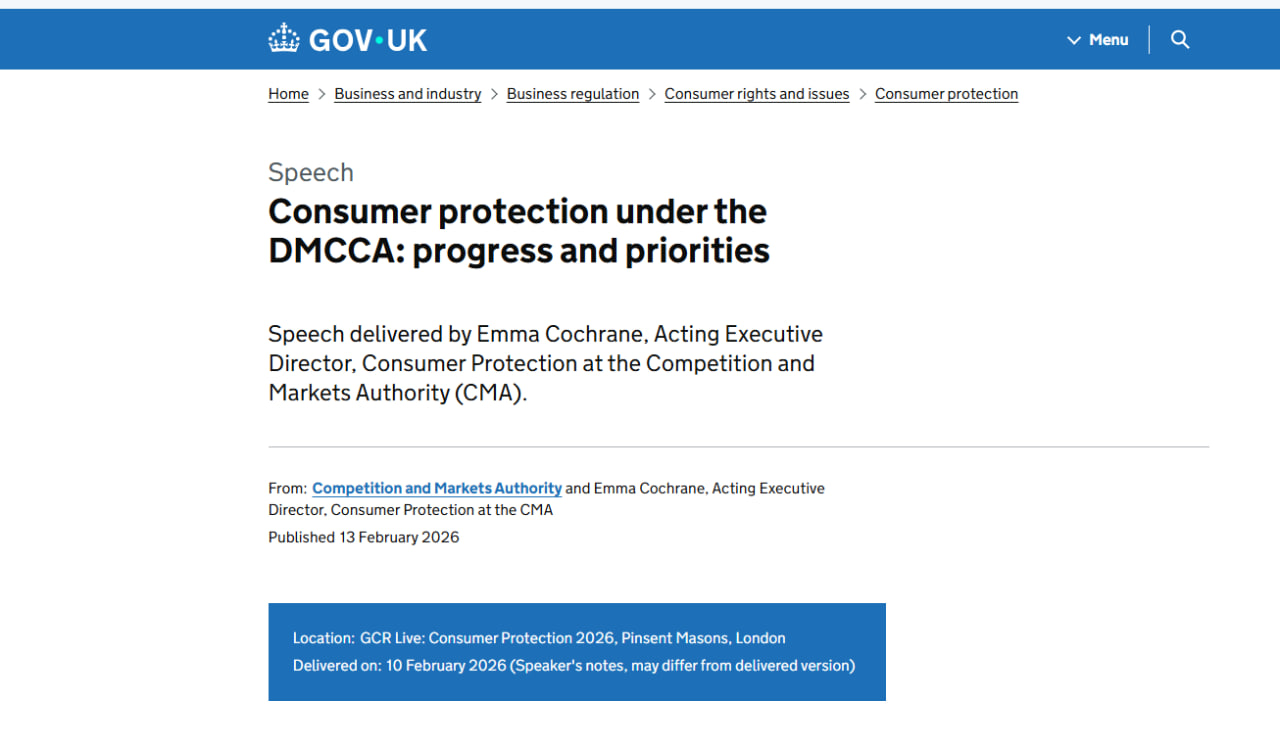Open the Competition and Markets Authority link
The height and width of the screenshot is (747, 1280).
pyautogui.click(x=437, y=489)
